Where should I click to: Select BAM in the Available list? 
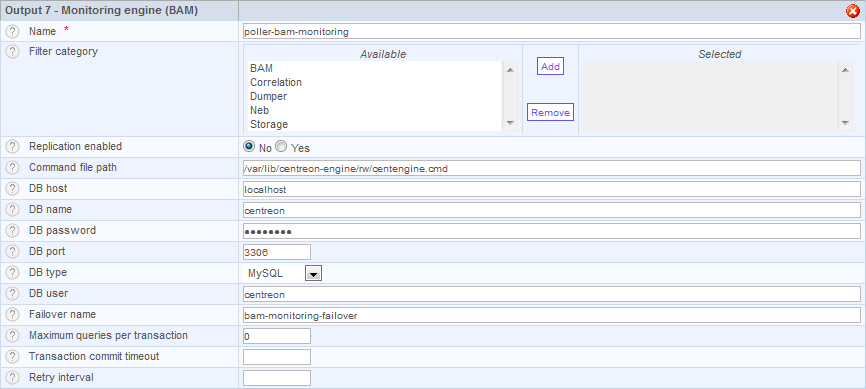pos(375,68)
